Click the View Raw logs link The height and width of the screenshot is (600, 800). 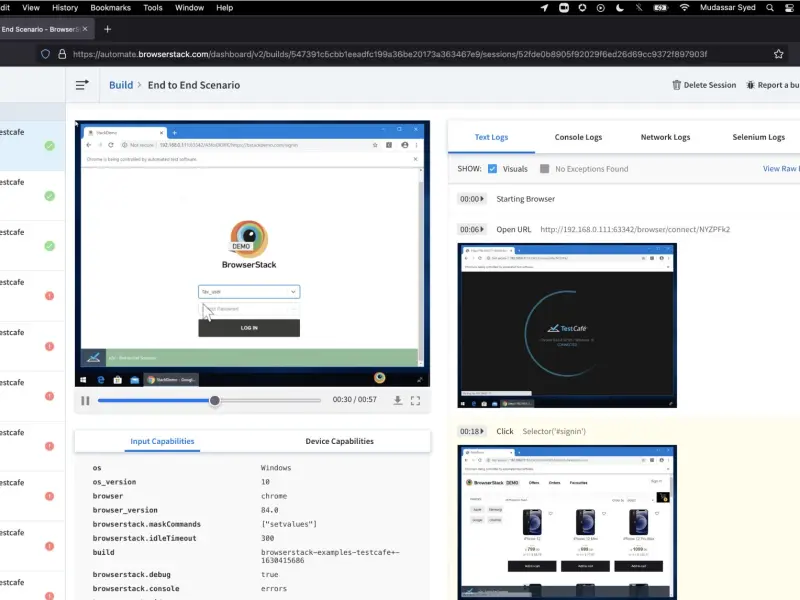coord(781,169)
